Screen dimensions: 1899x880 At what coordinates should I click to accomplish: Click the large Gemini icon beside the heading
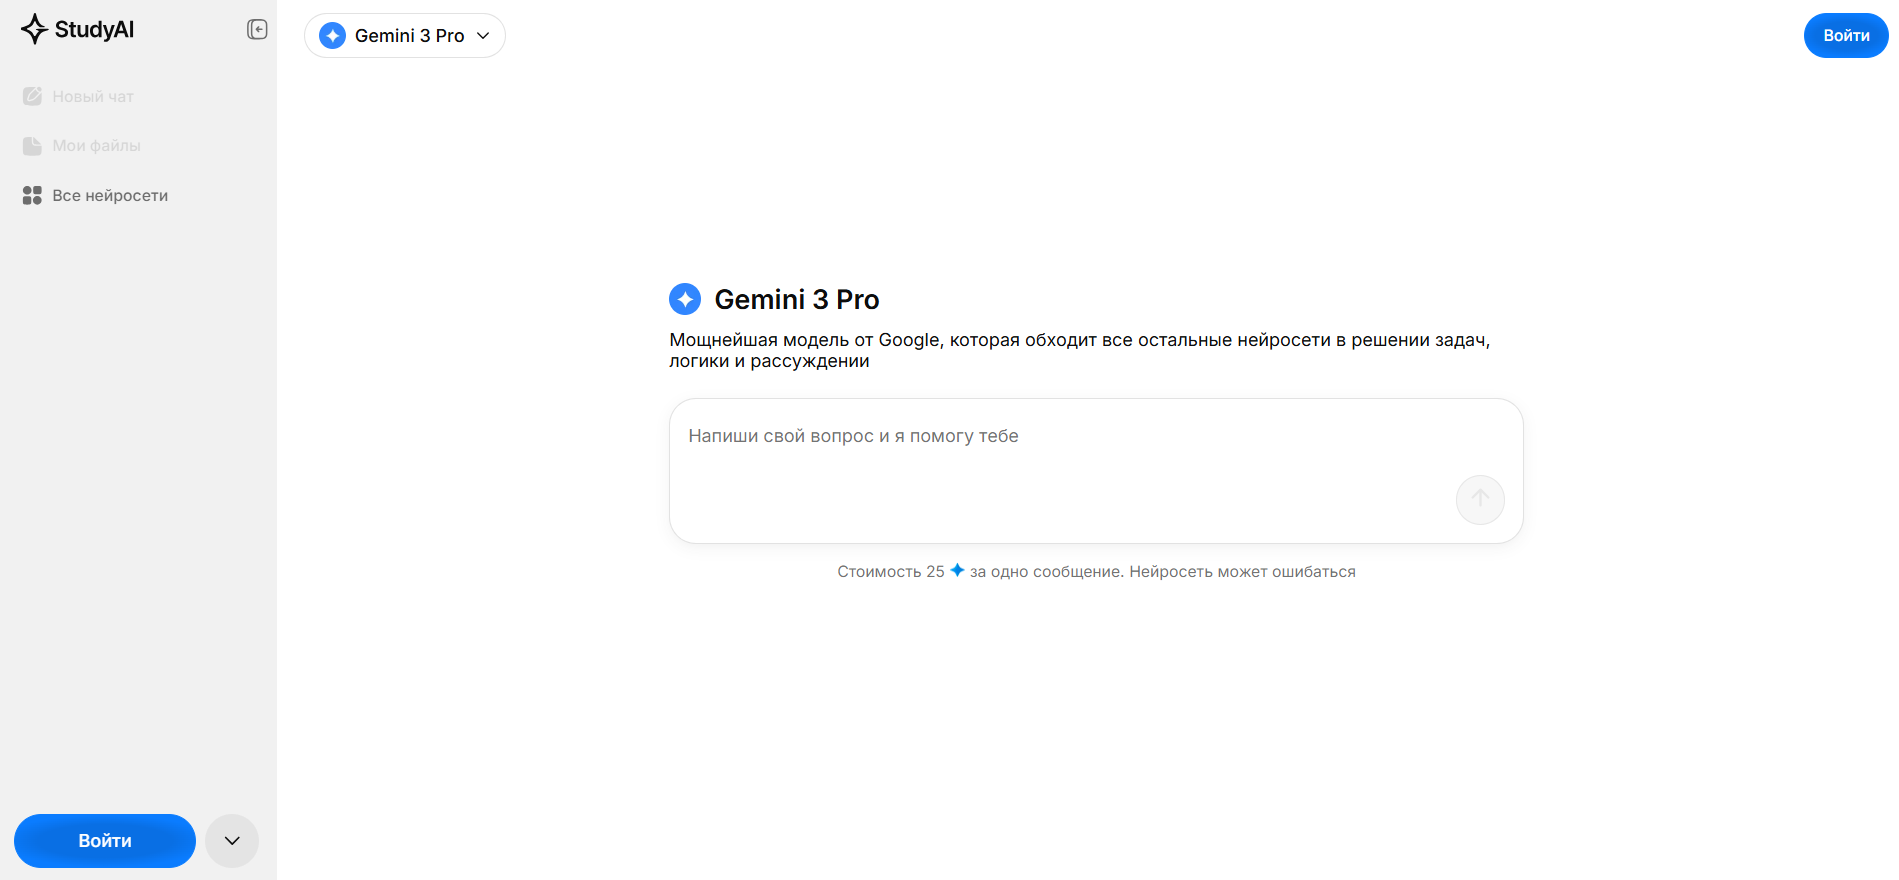[x=685, y=299]
